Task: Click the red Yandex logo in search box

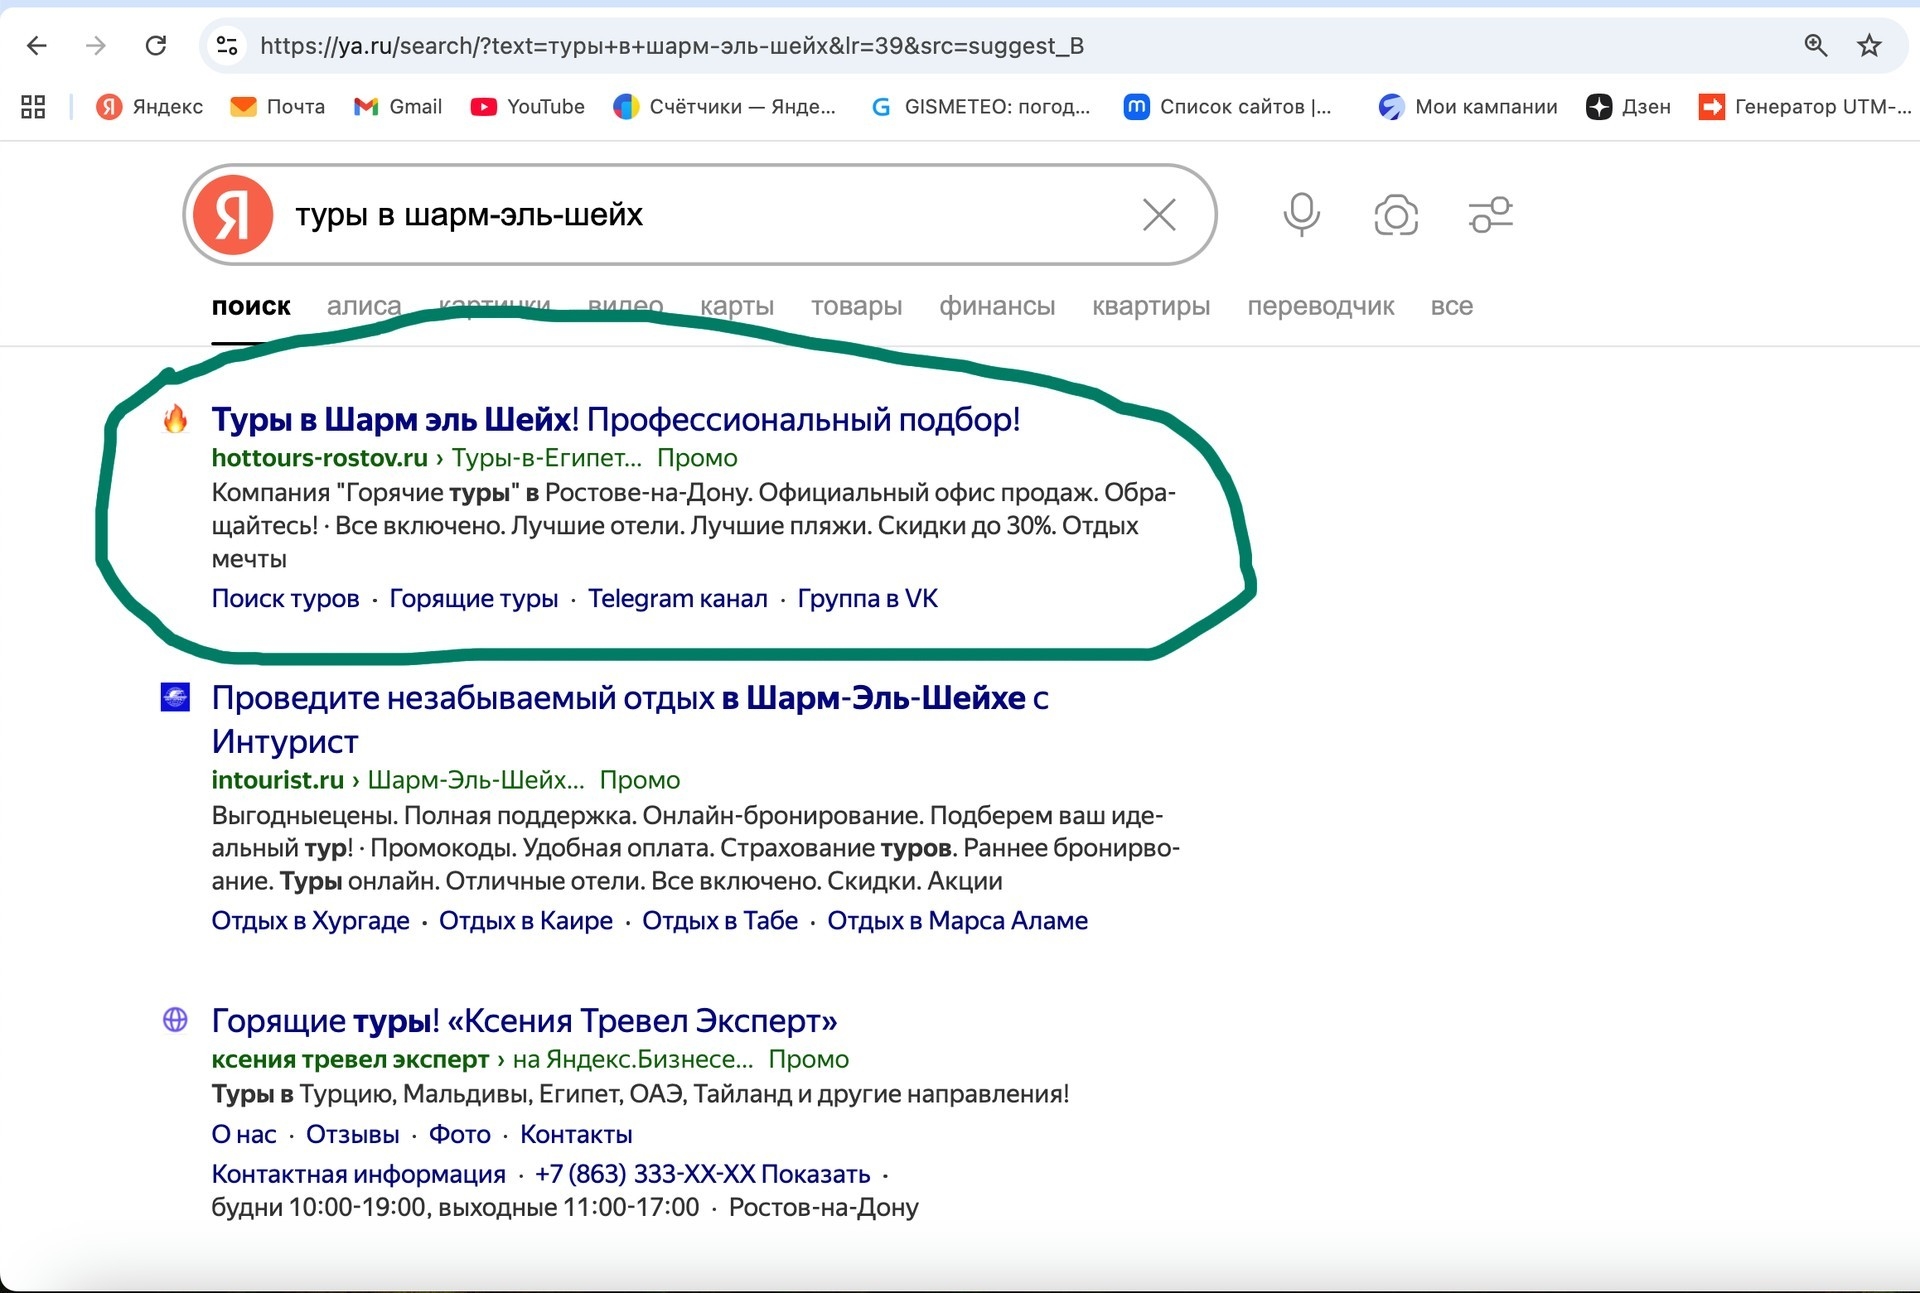Action: click(x=233, y=215)
